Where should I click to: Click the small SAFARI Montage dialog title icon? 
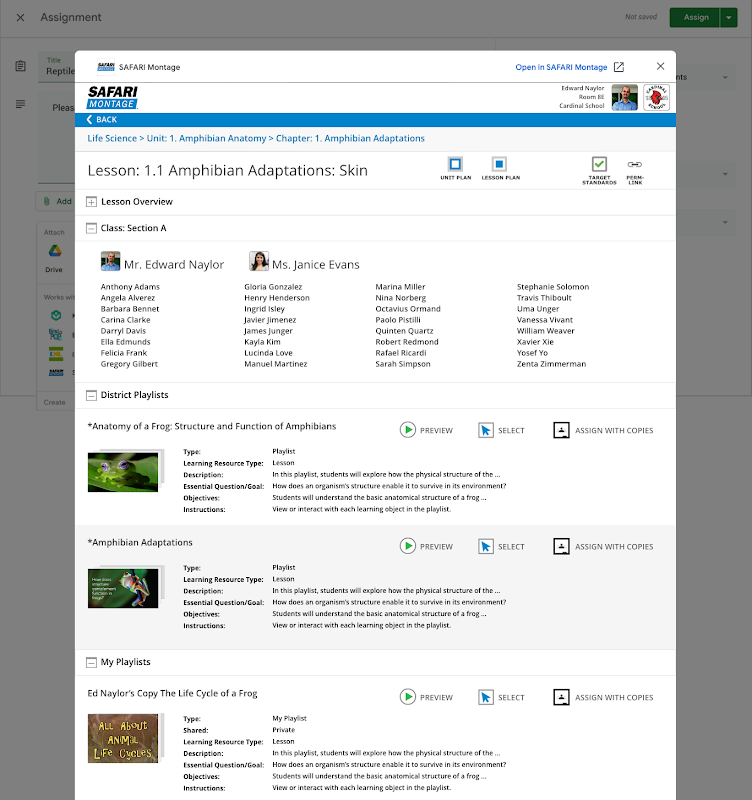[106, 67]
